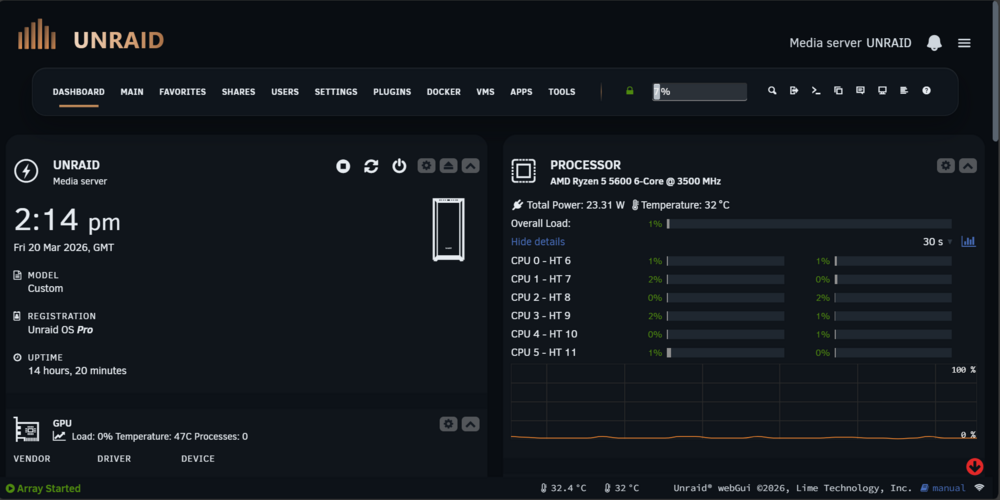Click the red down-arrow scroll button
Image resolution: width=1000 pixels, height=500 pixels.
coord(974,467)
